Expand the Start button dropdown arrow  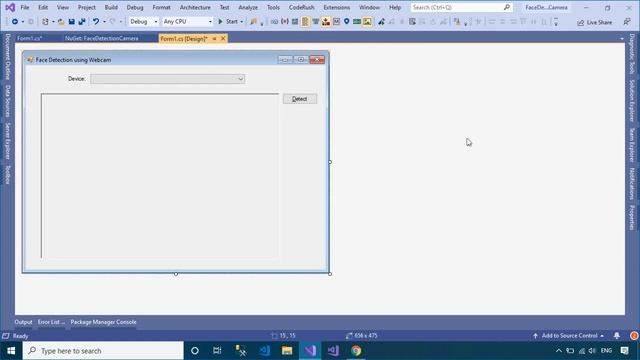tap(242, 22)
